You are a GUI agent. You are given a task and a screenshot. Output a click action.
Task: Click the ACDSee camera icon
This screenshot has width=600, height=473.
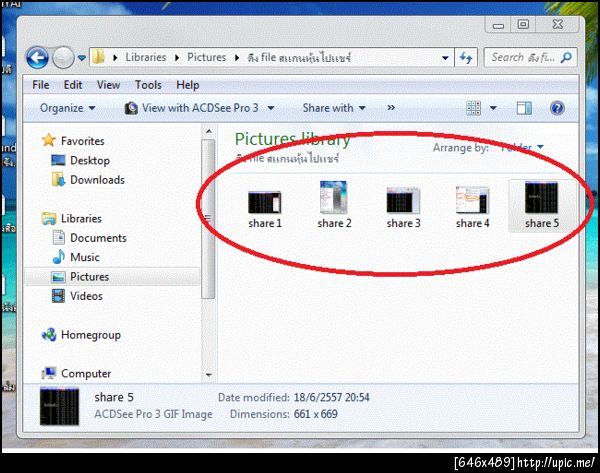point(131,108)
